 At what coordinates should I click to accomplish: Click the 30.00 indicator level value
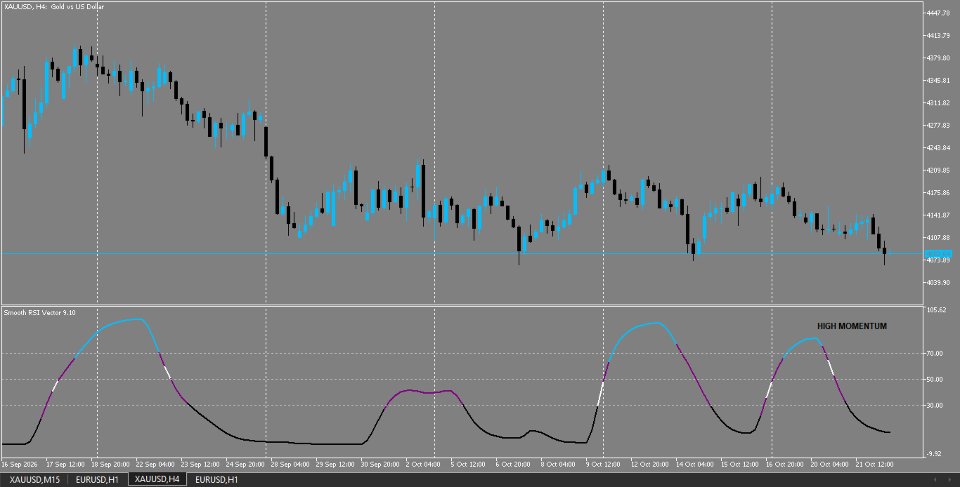[936, 405]
